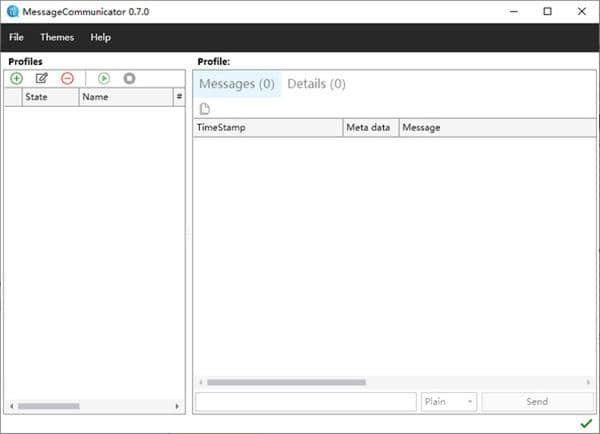
Task: Click the Meta data column header
Action: tap(371, 127)
